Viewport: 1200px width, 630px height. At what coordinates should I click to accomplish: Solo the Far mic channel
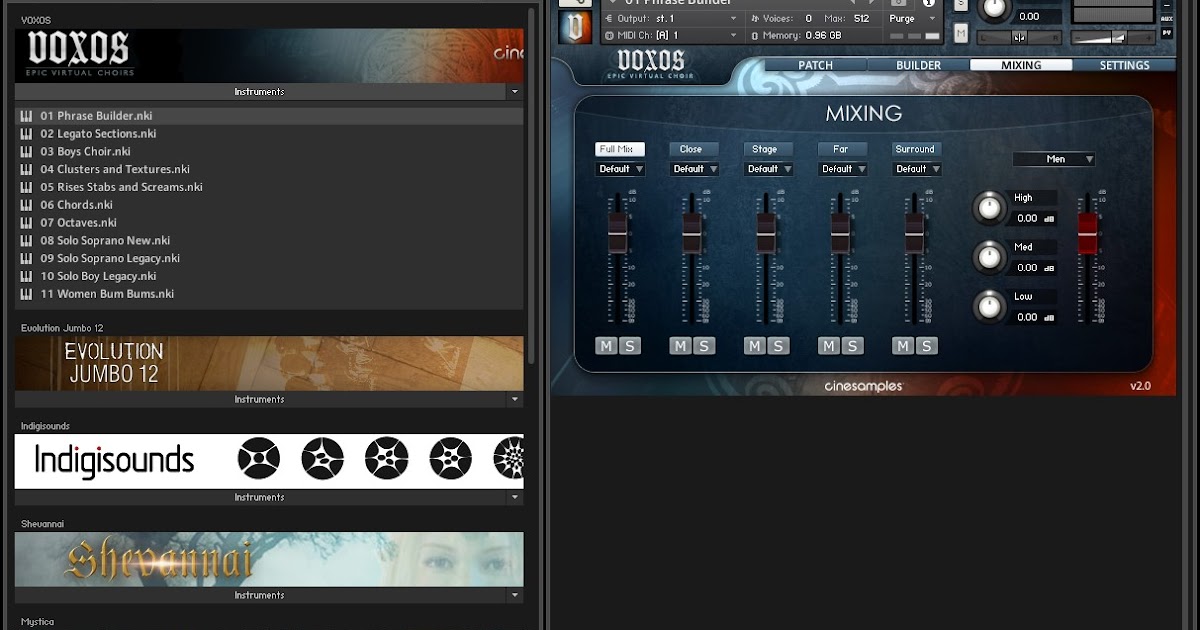pos(853,346)
